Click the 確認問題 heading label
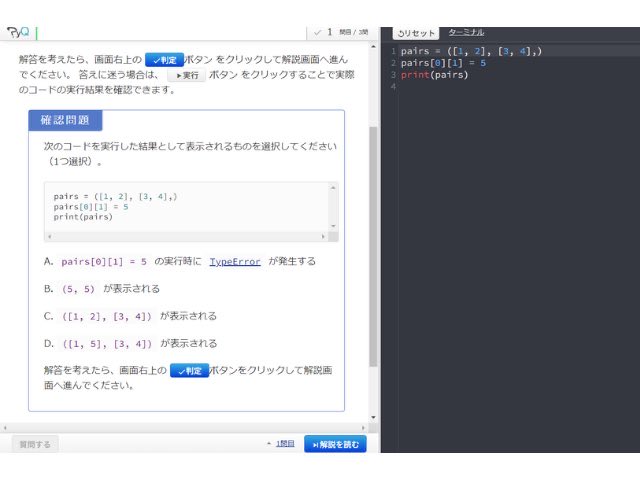The height and width of the screenshot is (480, 640). pyautogui.click(x=65, y=120)
